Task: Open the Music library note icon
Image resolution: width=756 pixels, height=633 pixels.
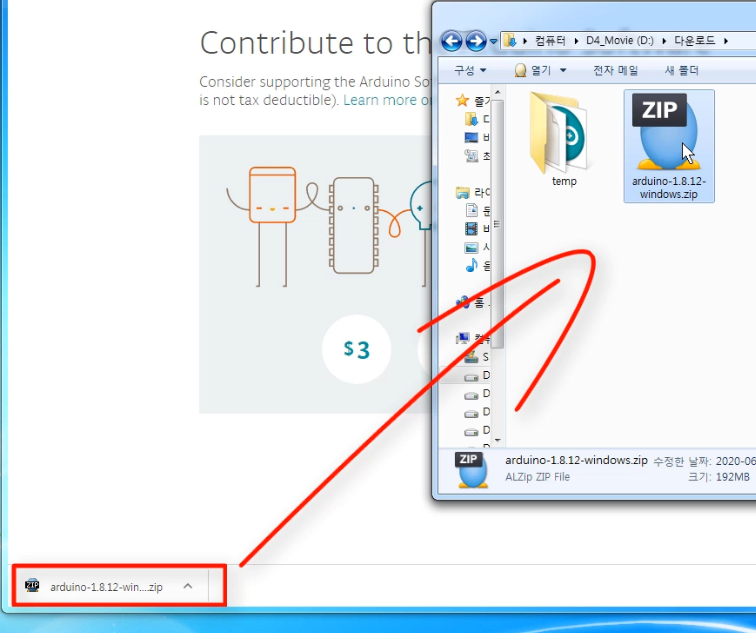Action: point(472,265)
